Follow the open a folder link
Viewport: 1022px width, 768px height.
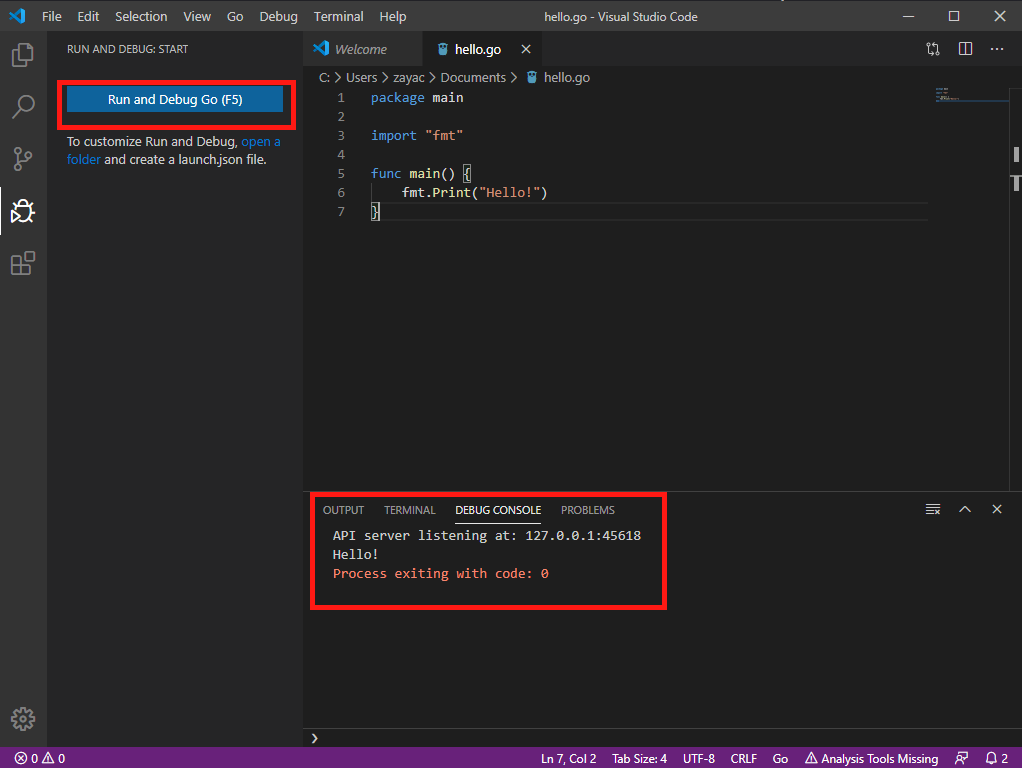173,151
